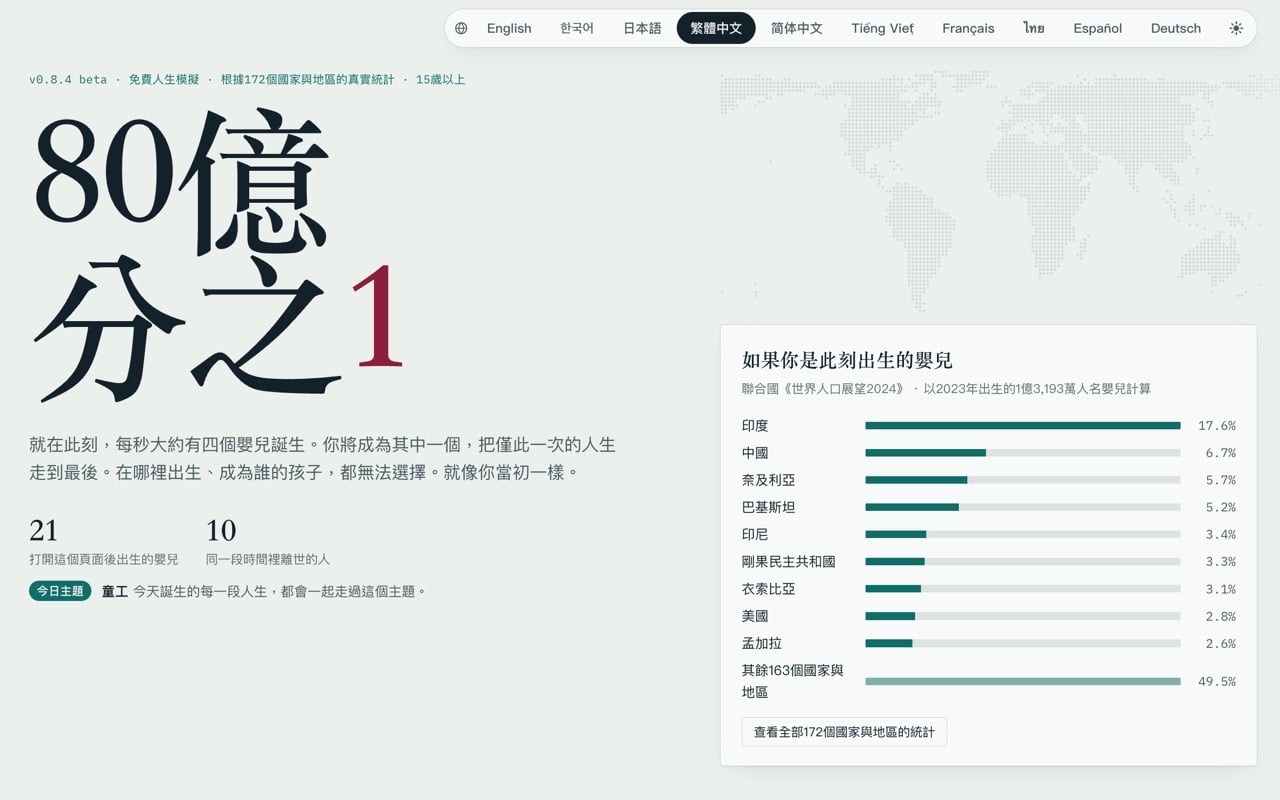Open 查看全部172個國家與地區的統計 button
The image size is (1280, 800).
tap(844, 732)
